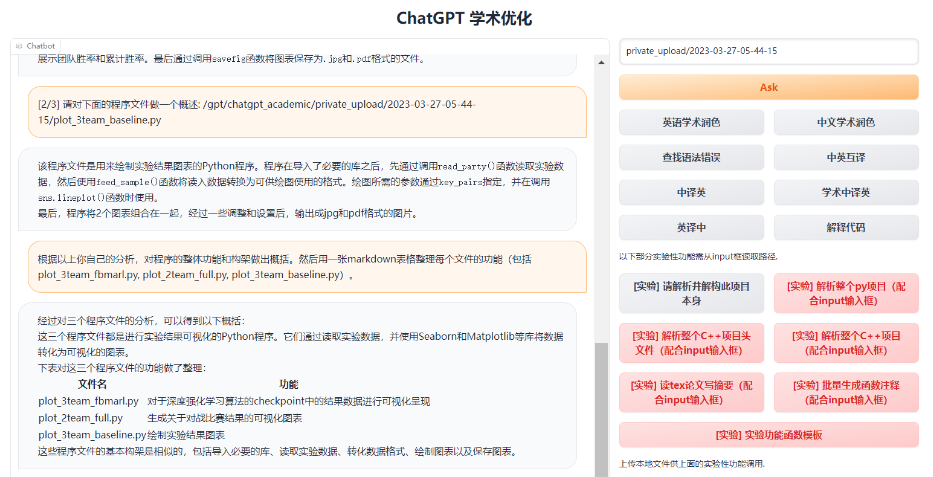933x477 pixels.
Task: Click the 功能 table header
Action: coord(289,384)
